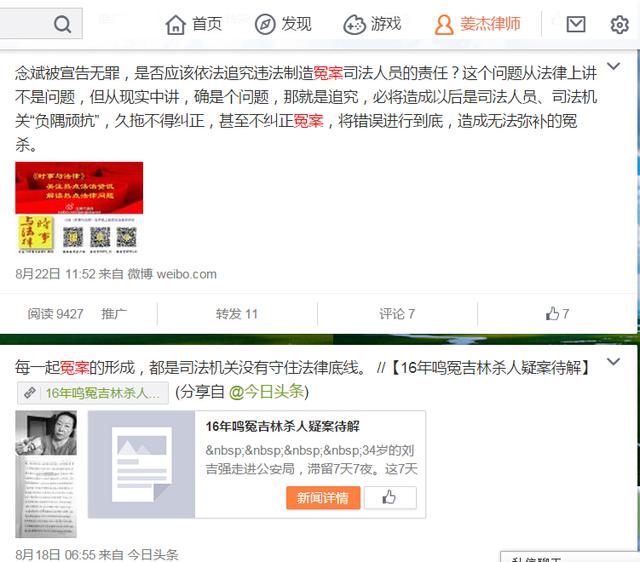Click the weibo.com source link
The image size is (640, 562).
point(187,274)
